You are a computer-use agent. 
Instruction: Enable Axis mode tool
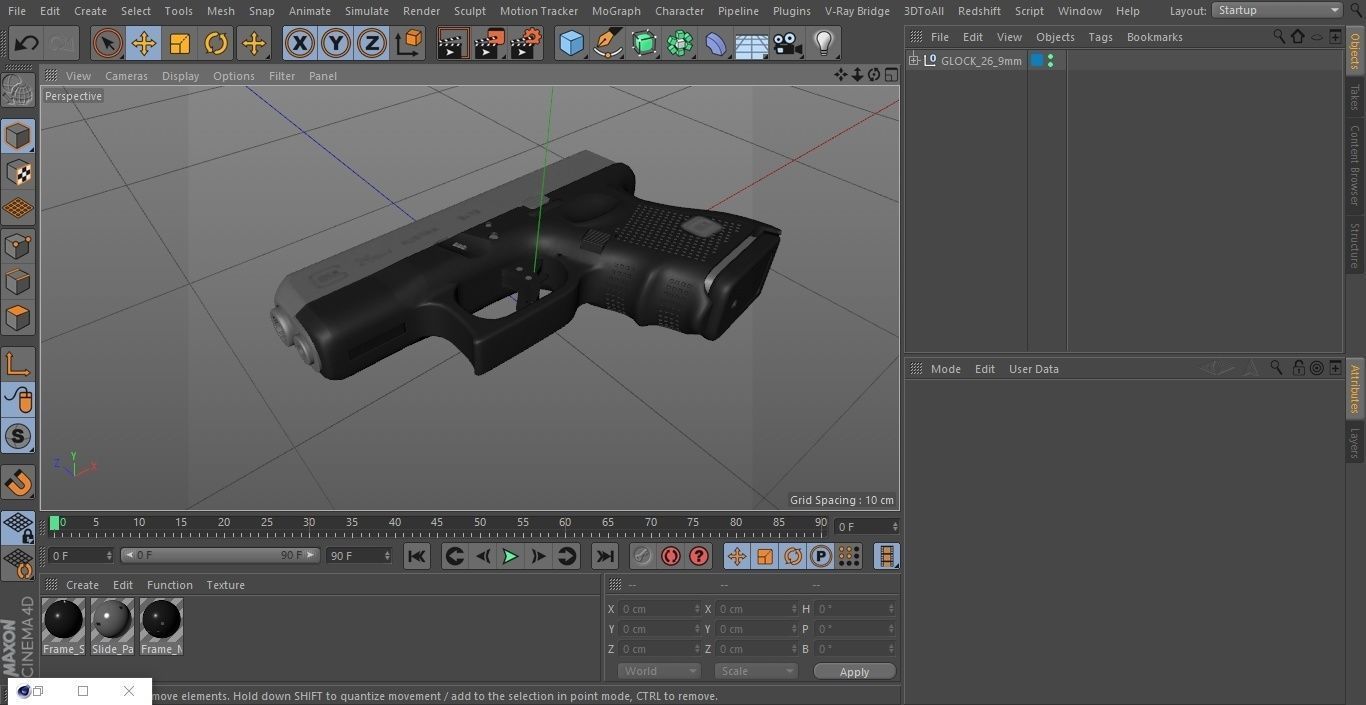18,365
